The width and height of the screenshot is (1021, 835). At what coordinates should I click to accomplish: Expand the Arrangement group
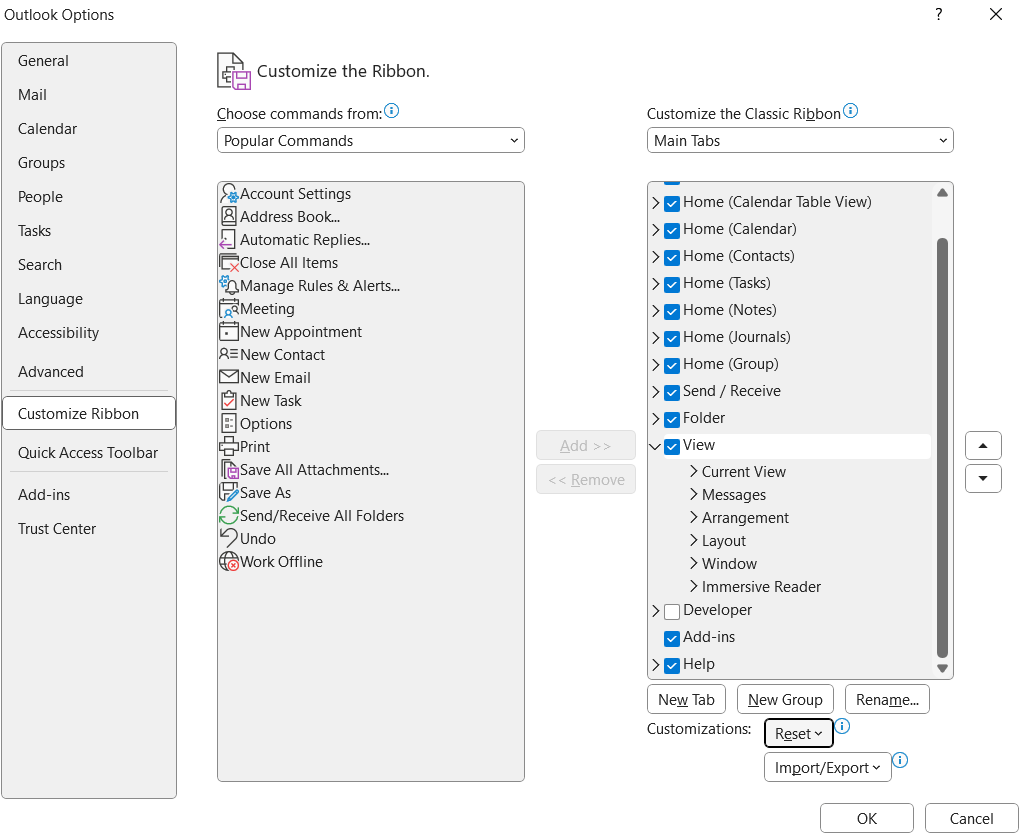pyautogui.click(x=693, y=517)
